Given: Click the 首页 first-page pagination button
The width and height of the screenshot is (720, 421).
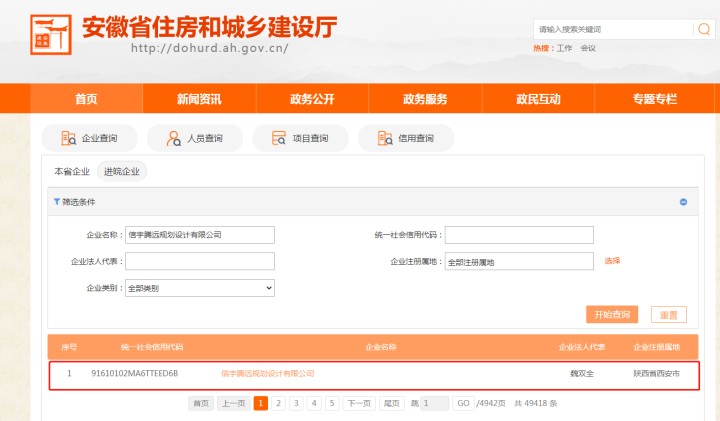Looking at the screenshot, I should [x=201, y=403].
